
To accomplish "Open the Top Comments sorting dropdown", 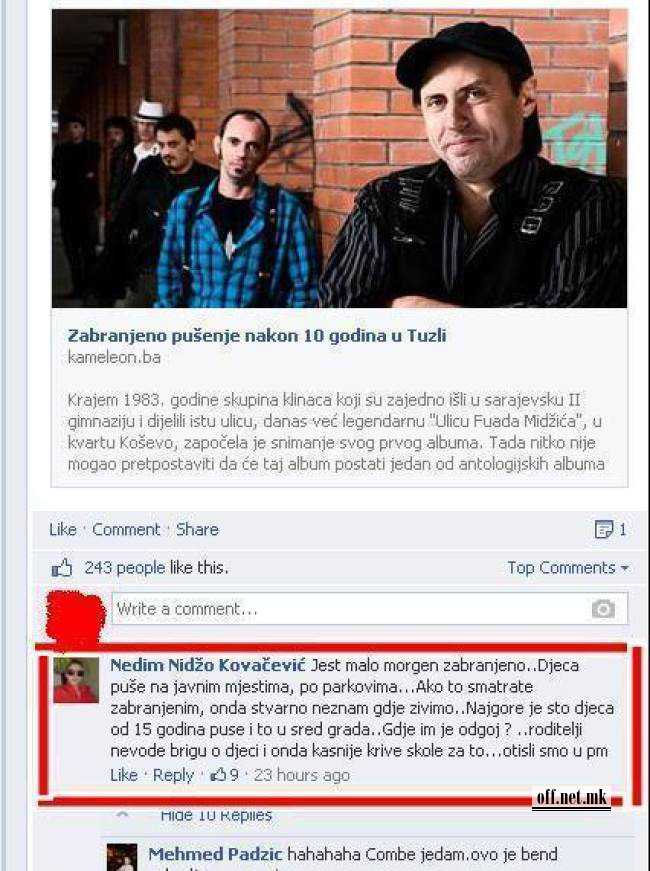I will [x=568, y=568].
